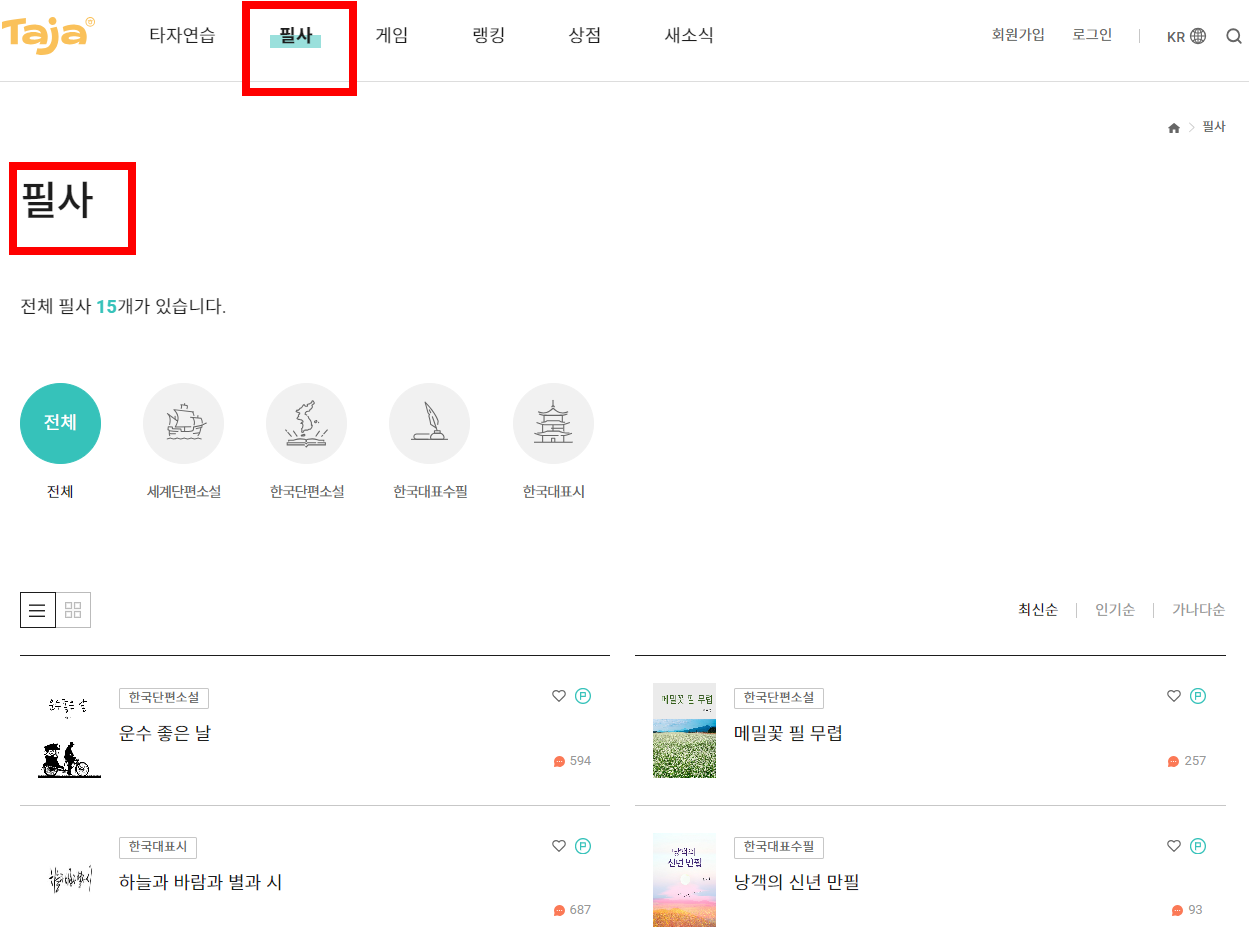Viewport: 1249px width, 942px height.
Task: Open the 한국대표수필 quill filter icon
Action: [x=430, y=422]
